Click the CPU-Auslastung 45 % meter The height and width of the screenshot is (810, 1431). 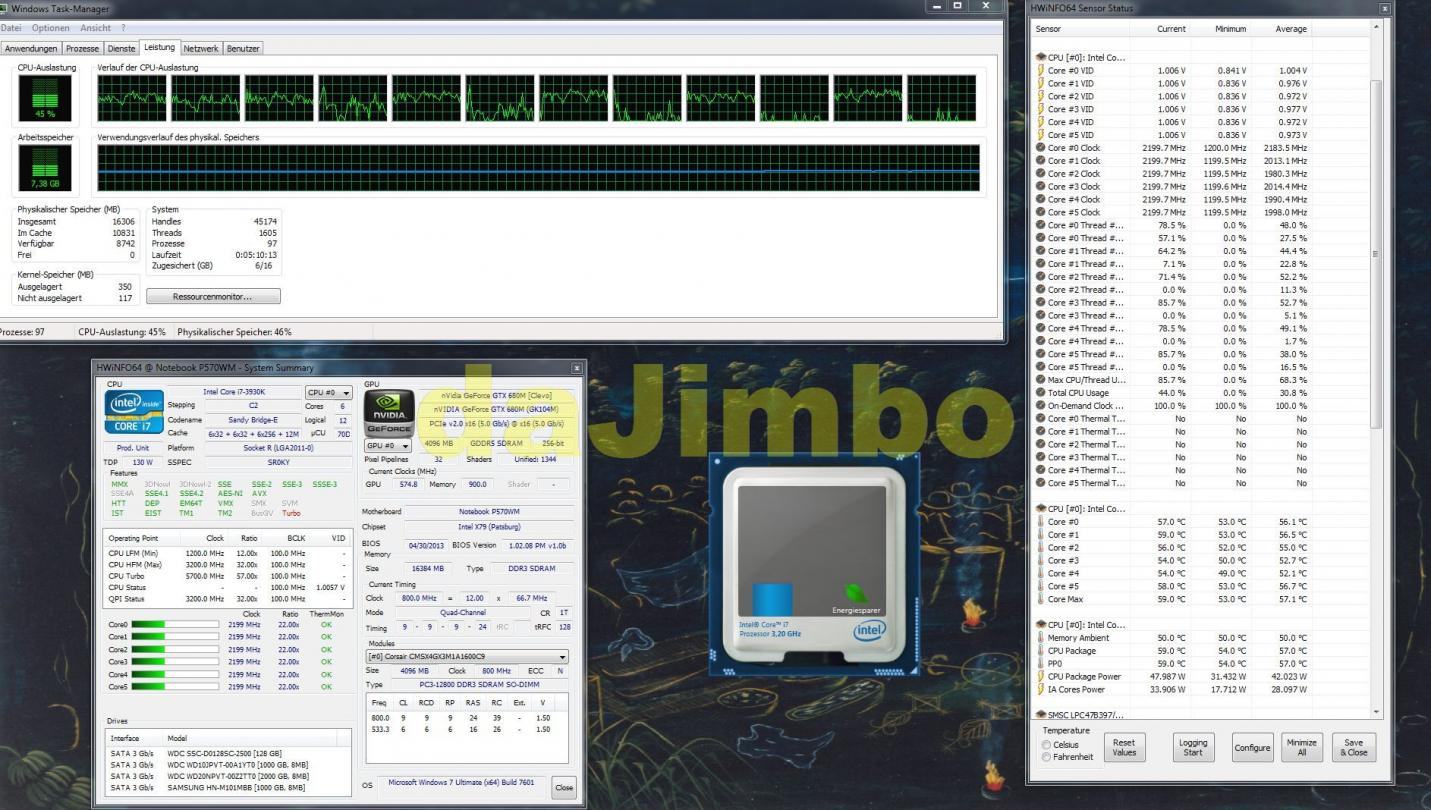(44, 99)
